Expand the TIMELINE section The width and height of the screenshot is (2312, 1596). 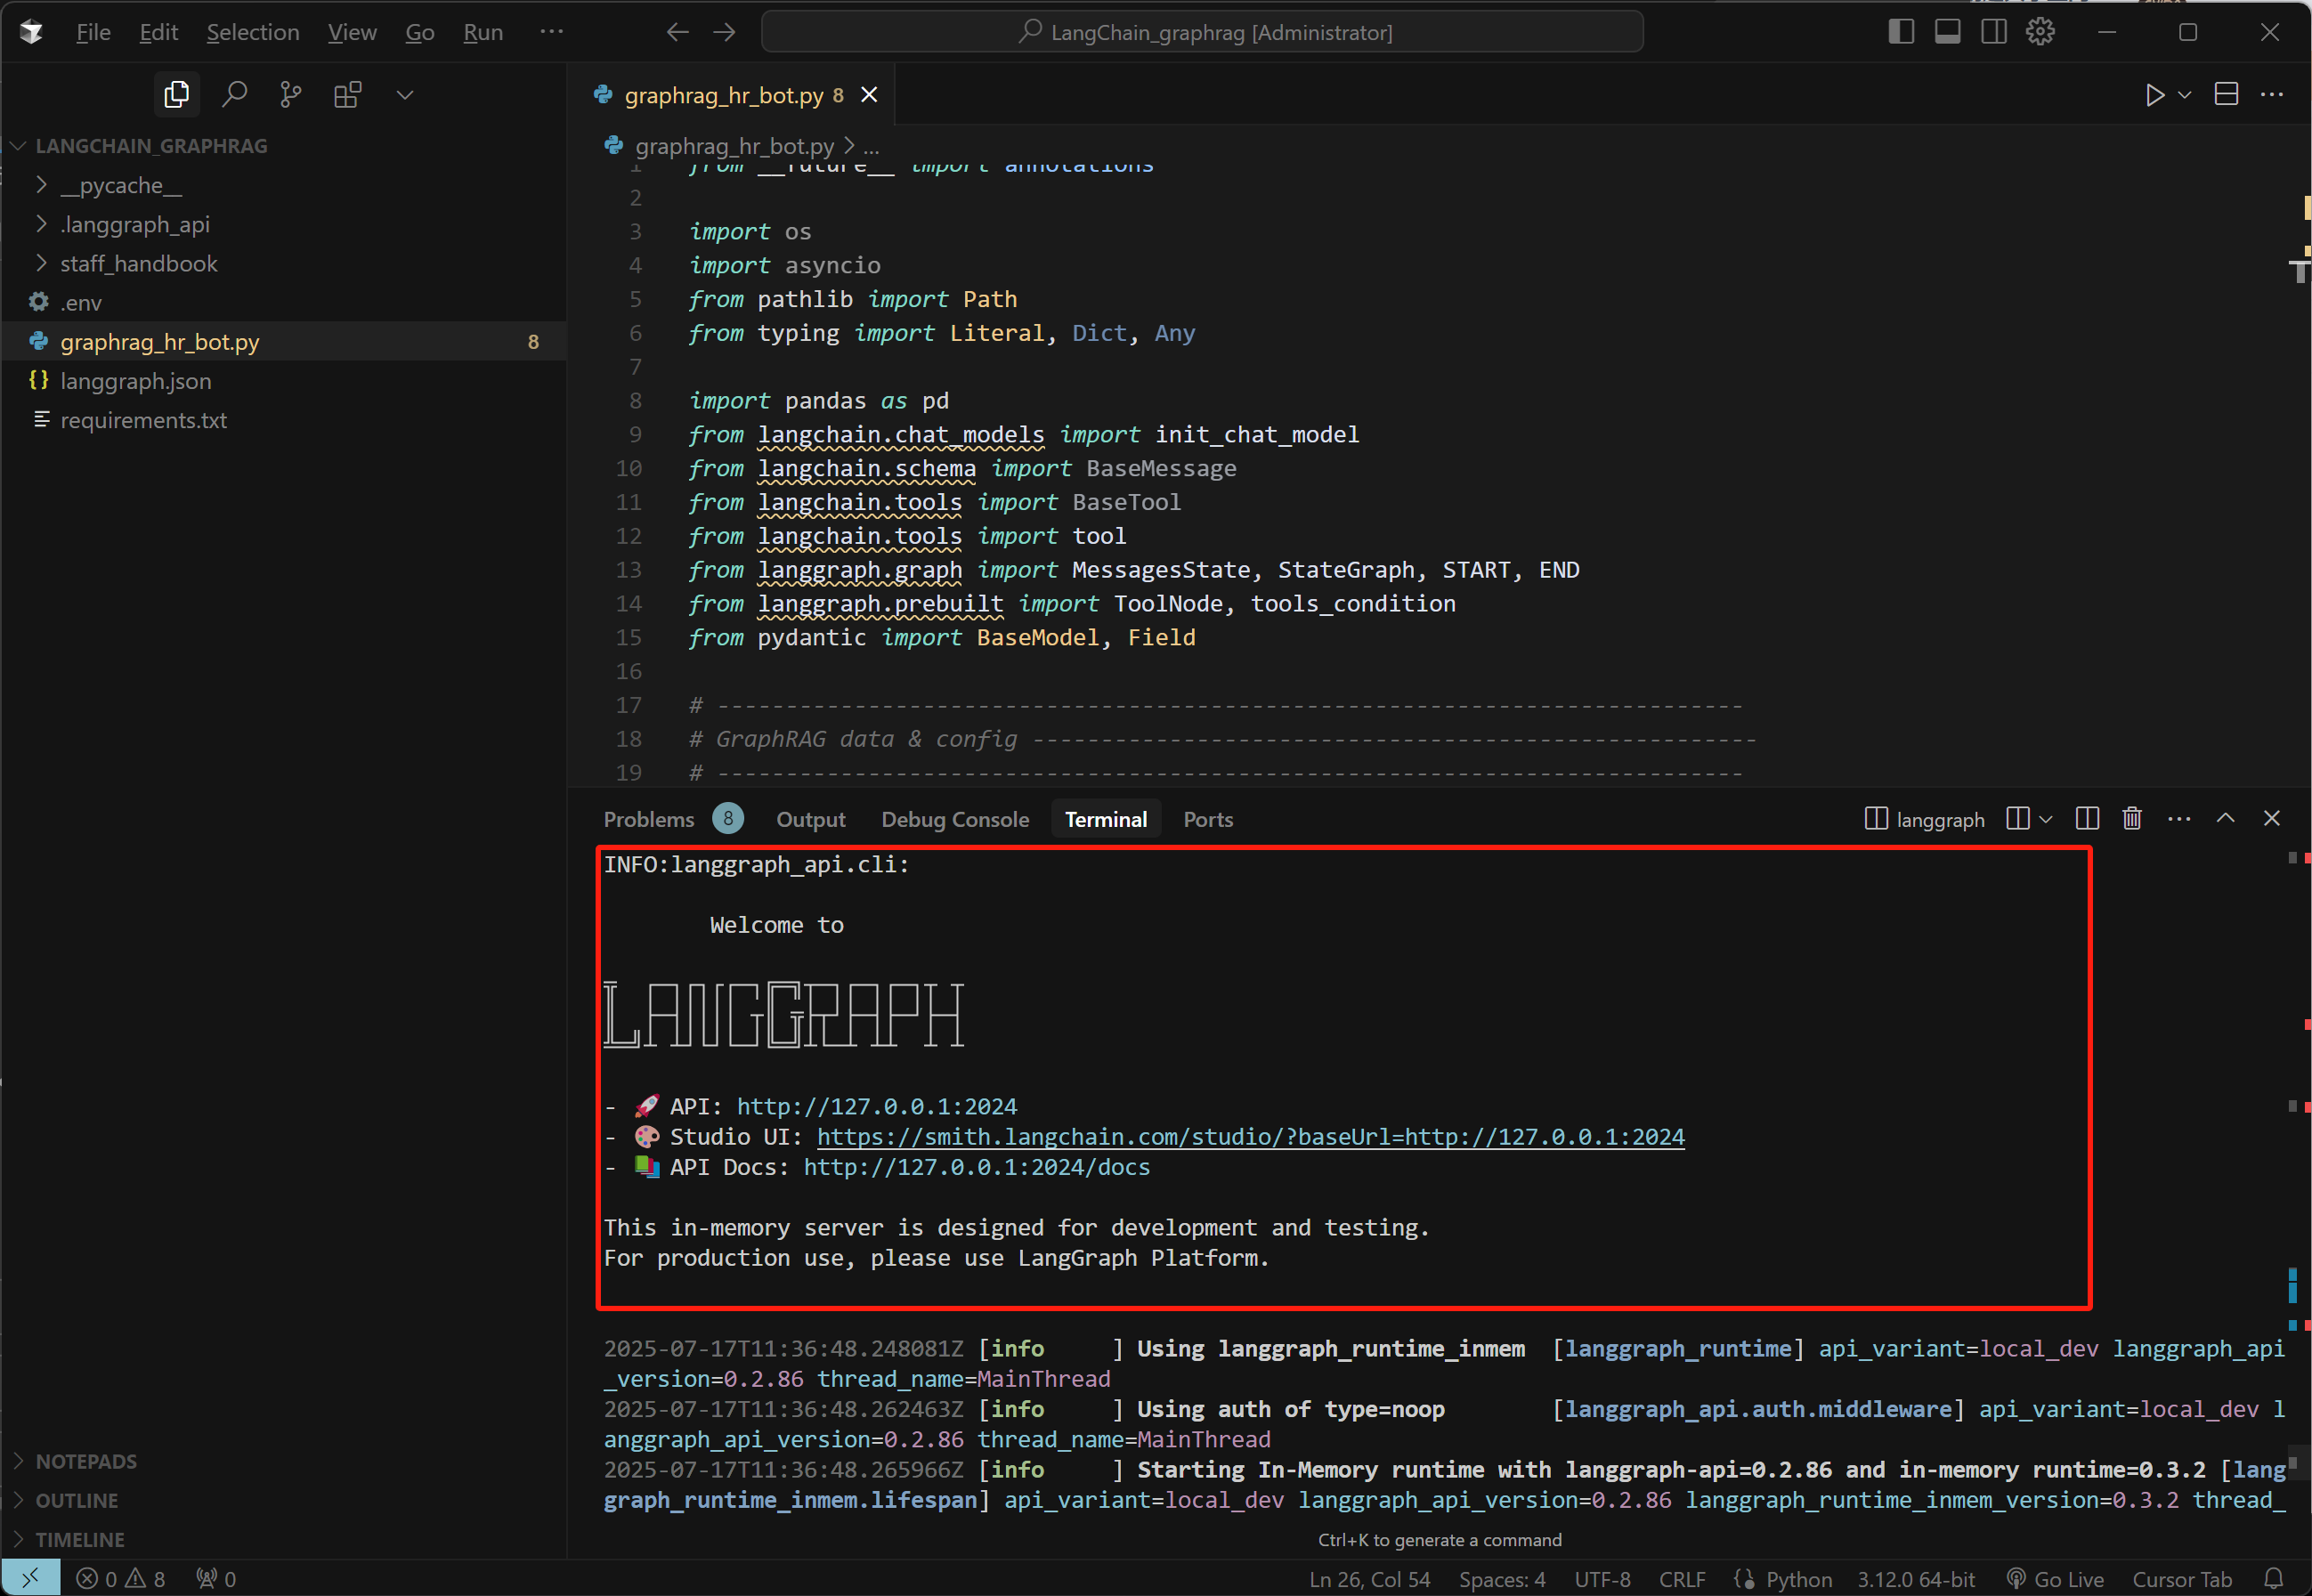pos(283,1539)
